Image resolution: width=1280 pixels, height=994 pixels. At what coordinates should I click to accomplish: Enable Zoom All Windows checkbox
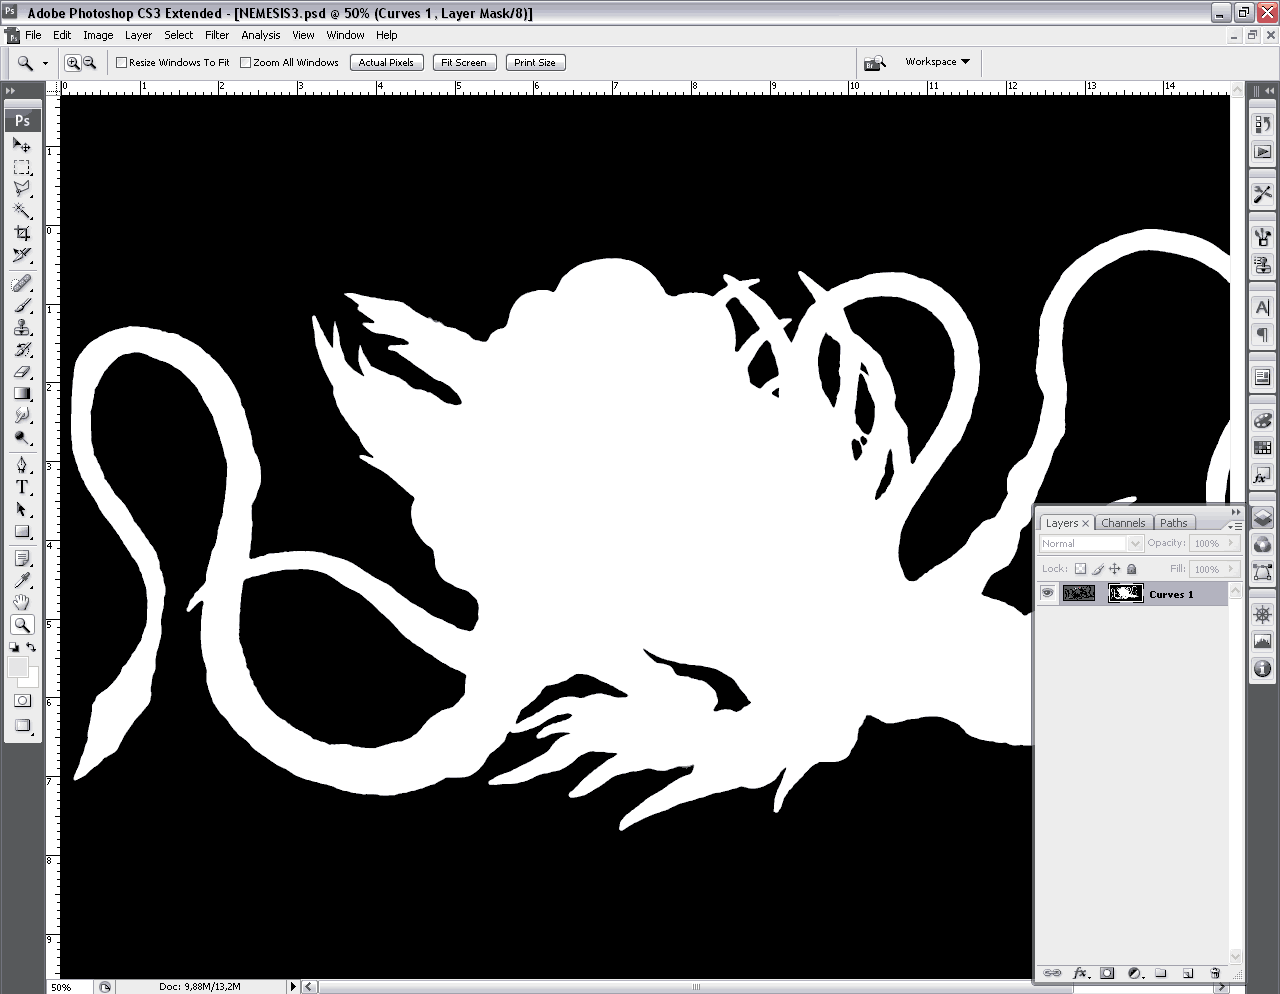pos(246,63)
